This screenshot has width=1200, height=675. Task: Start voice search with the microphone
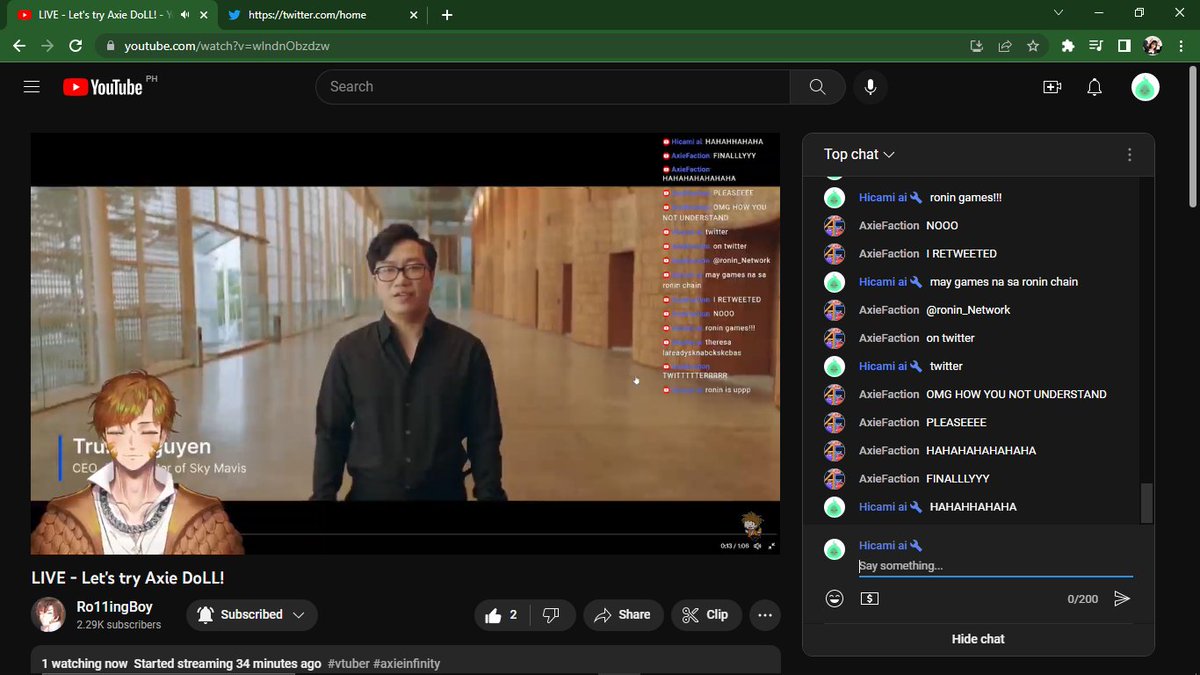click(x=870, y=87)
